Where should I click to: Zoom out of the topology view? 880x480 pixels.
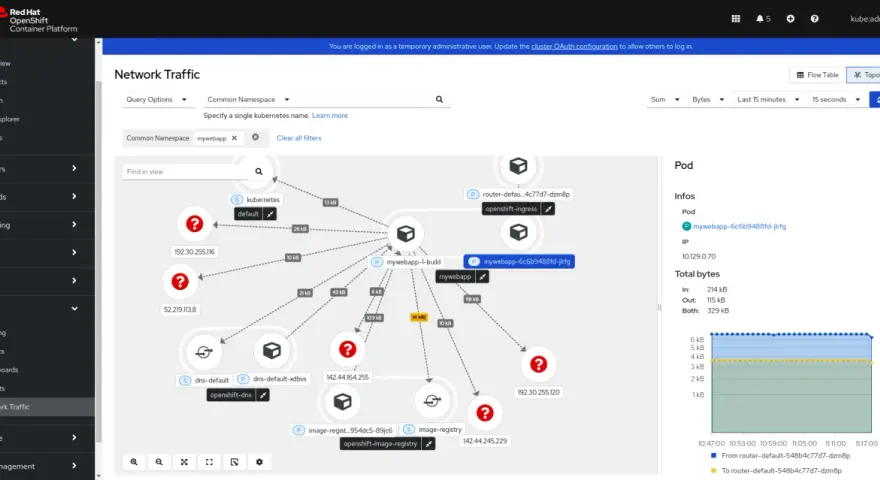coord(159,462)
